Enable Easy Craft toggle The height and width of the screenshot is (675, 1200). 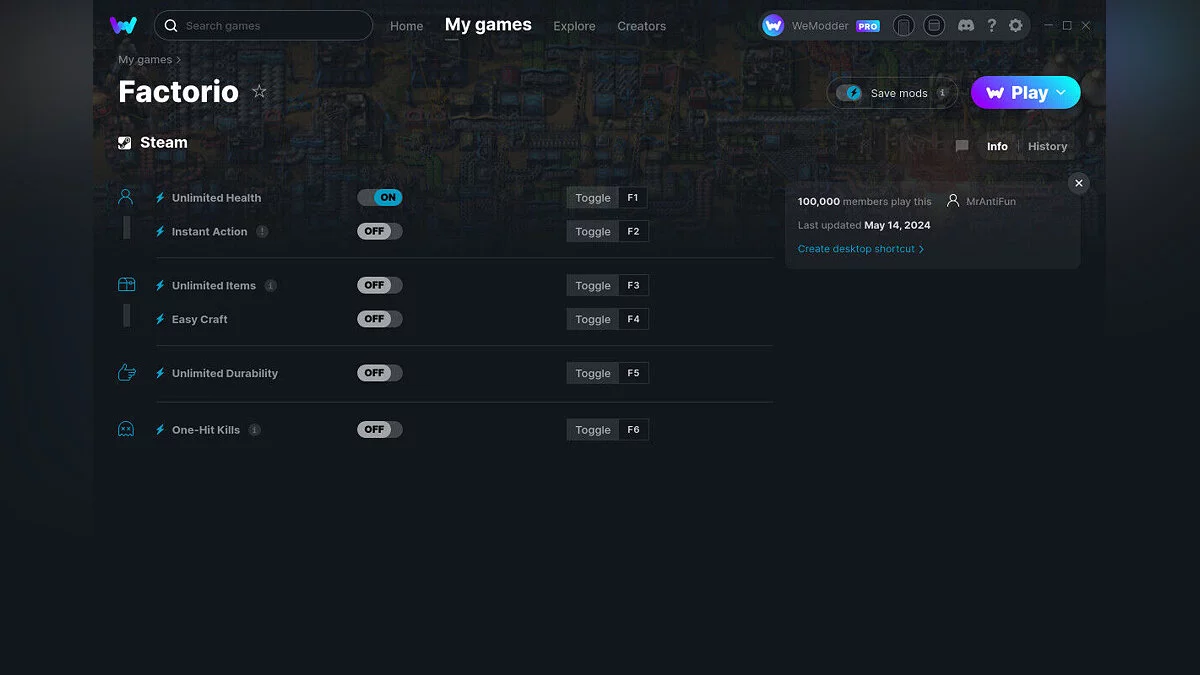pos(380,319)
